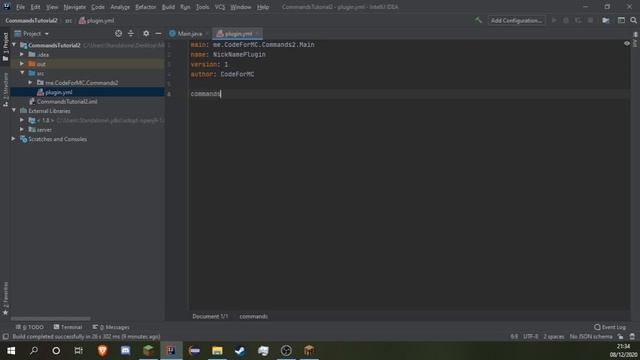This screenshot has width=640, height=360.
Task: Click the tool windows toggle in status bar corner
Action: point(5,337)
